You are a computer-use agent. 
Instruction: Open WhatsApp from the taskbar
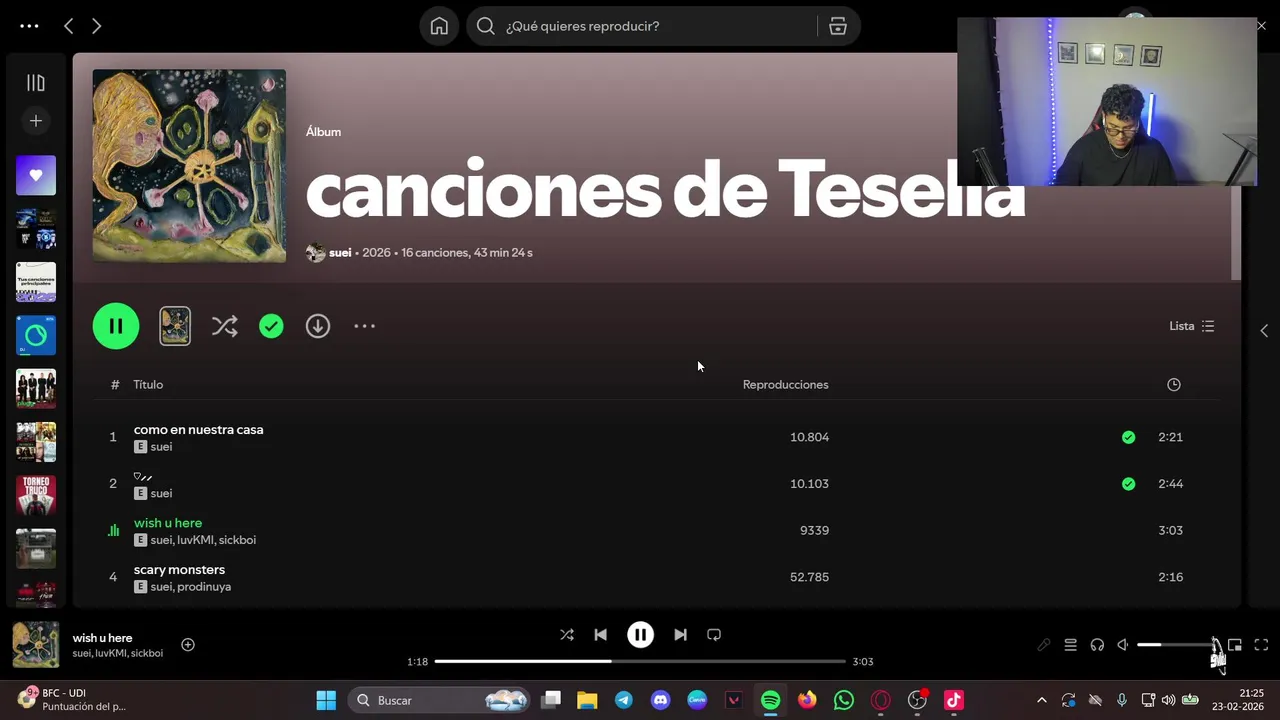pyautogui.click(x=844, y=700)
